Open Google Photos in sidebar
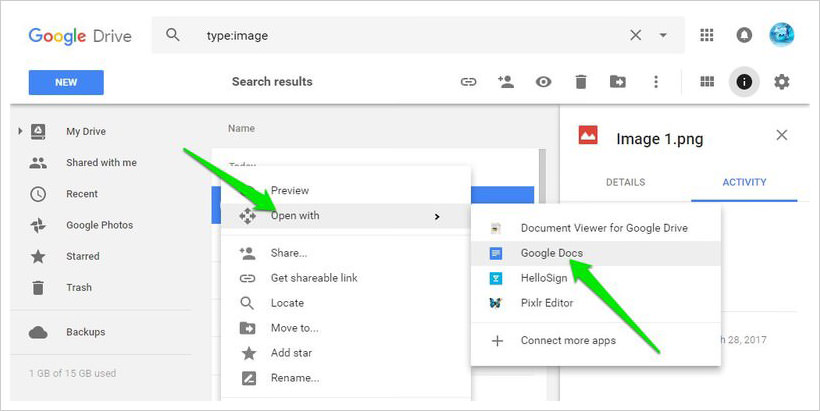This screenshot has height=411, width=820. pos(99,225)
